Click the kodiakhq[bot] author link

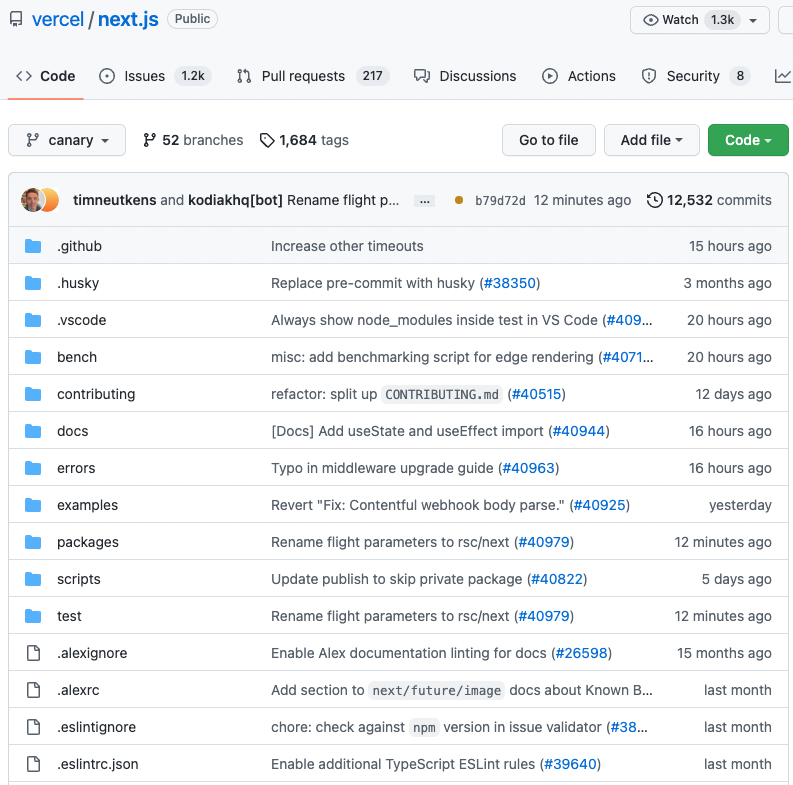(x=235, y=200)
